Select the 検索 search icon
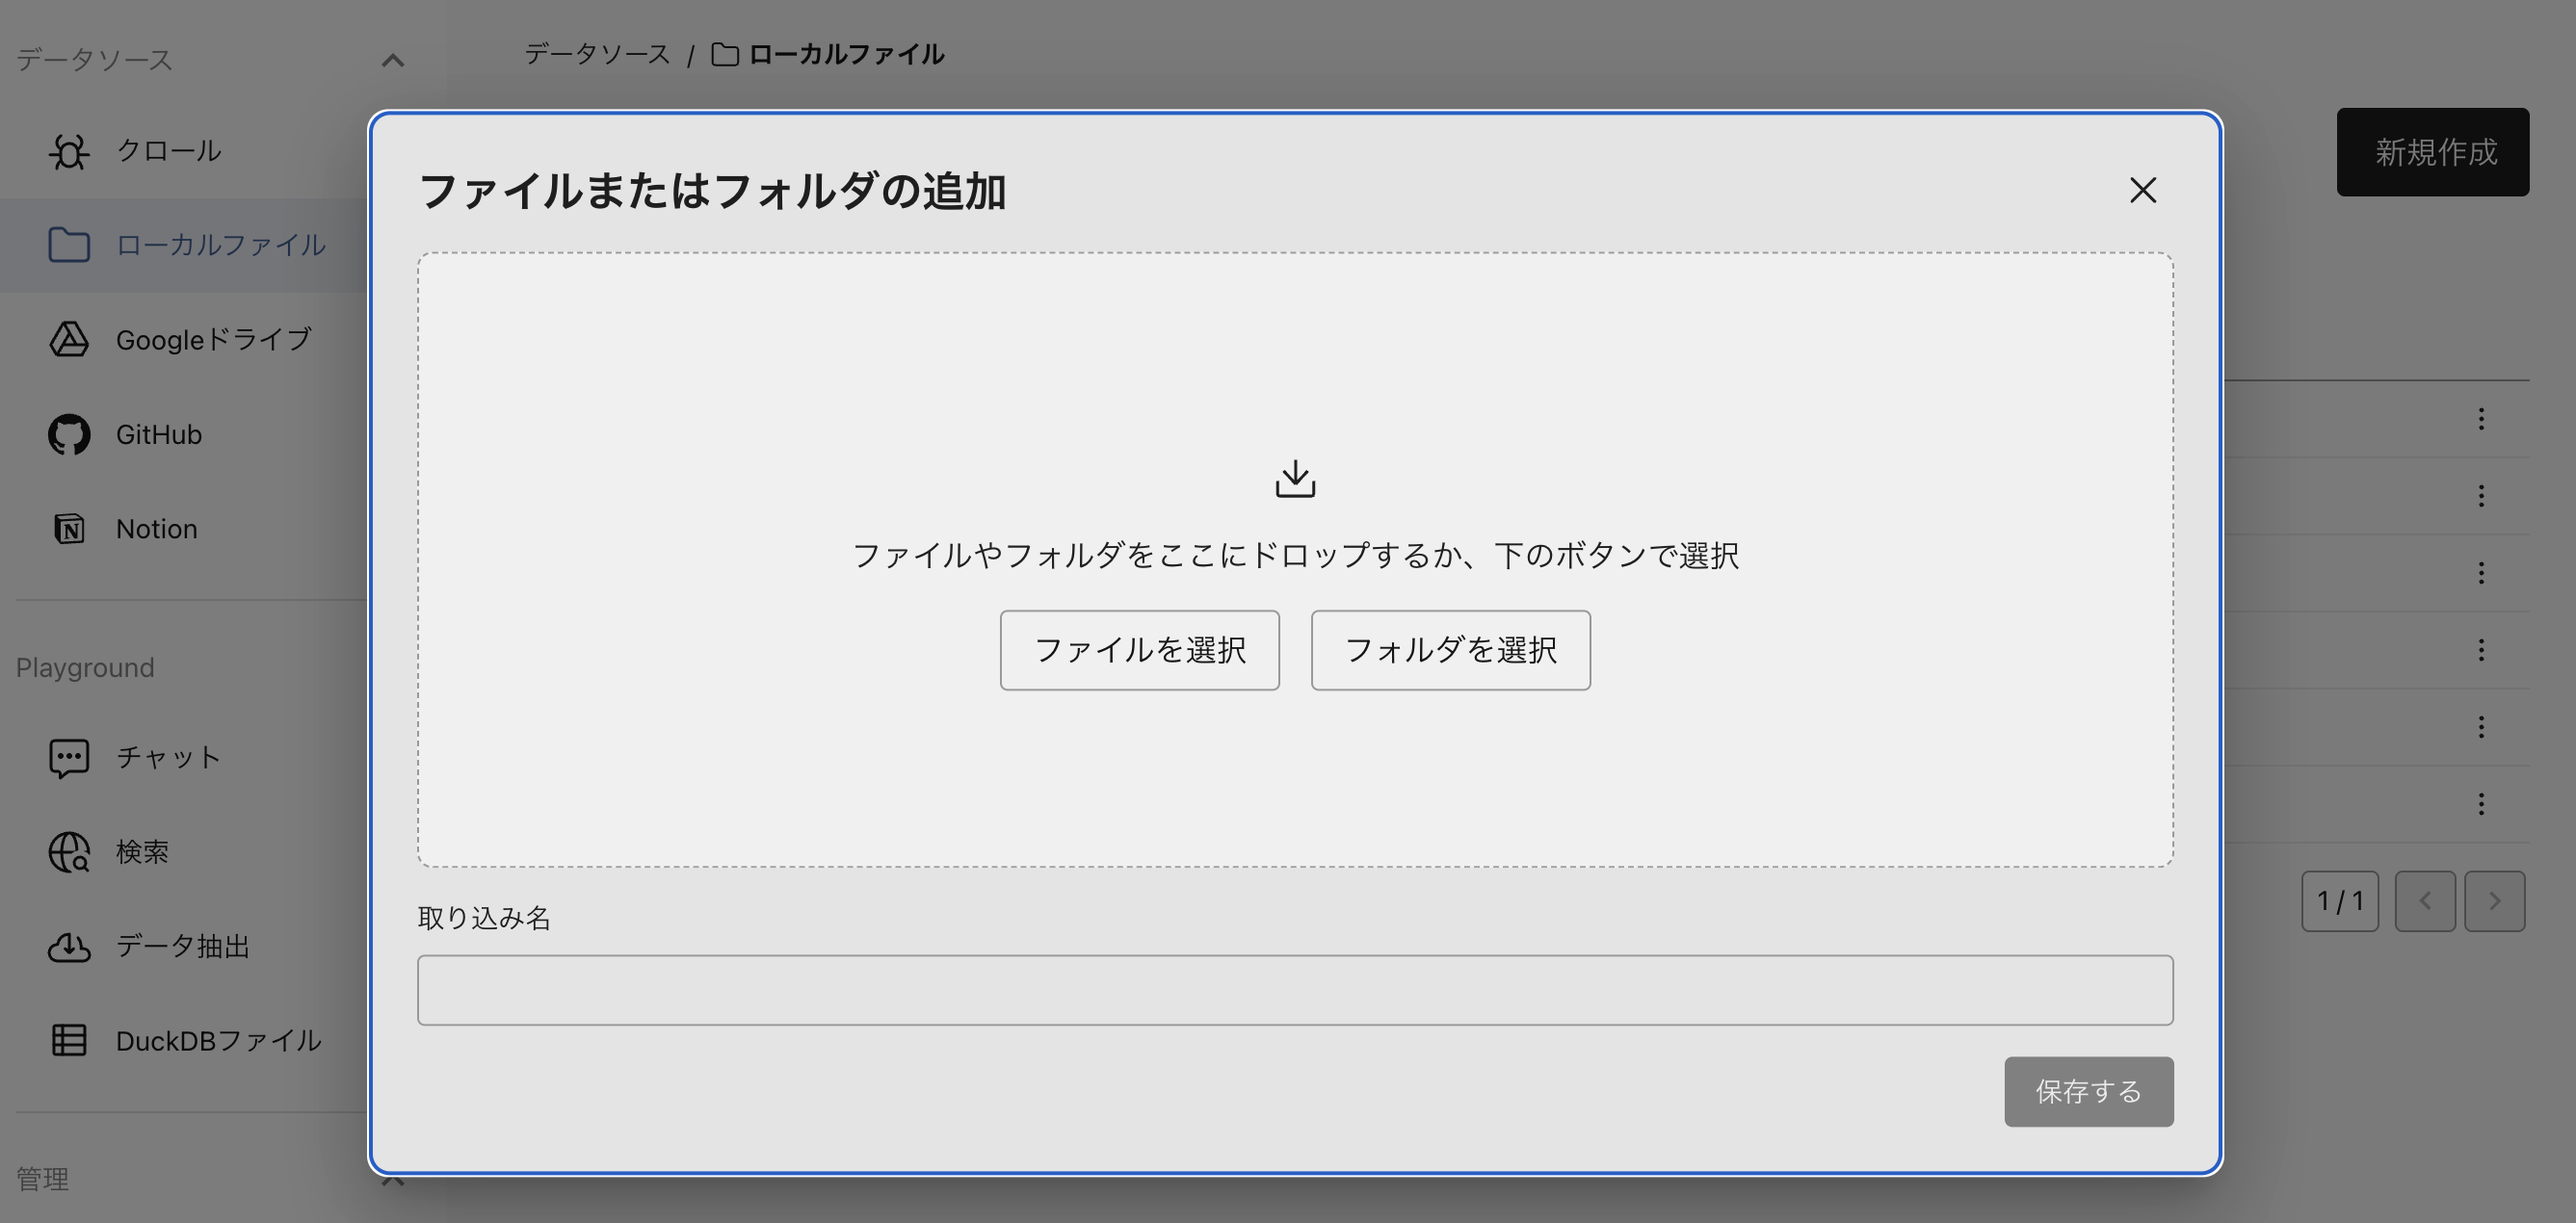Viewport: 2576px width, 1223px height. pyautogui.click(x=68, y=852)
